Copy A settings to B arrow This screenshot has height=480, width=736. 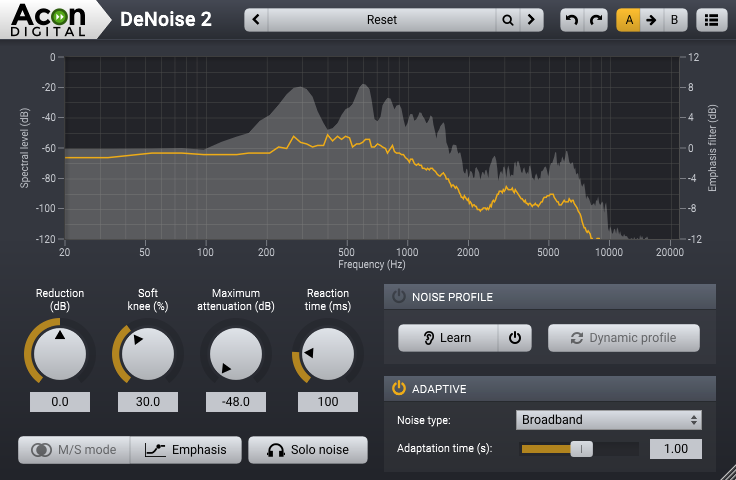(652, 20)
